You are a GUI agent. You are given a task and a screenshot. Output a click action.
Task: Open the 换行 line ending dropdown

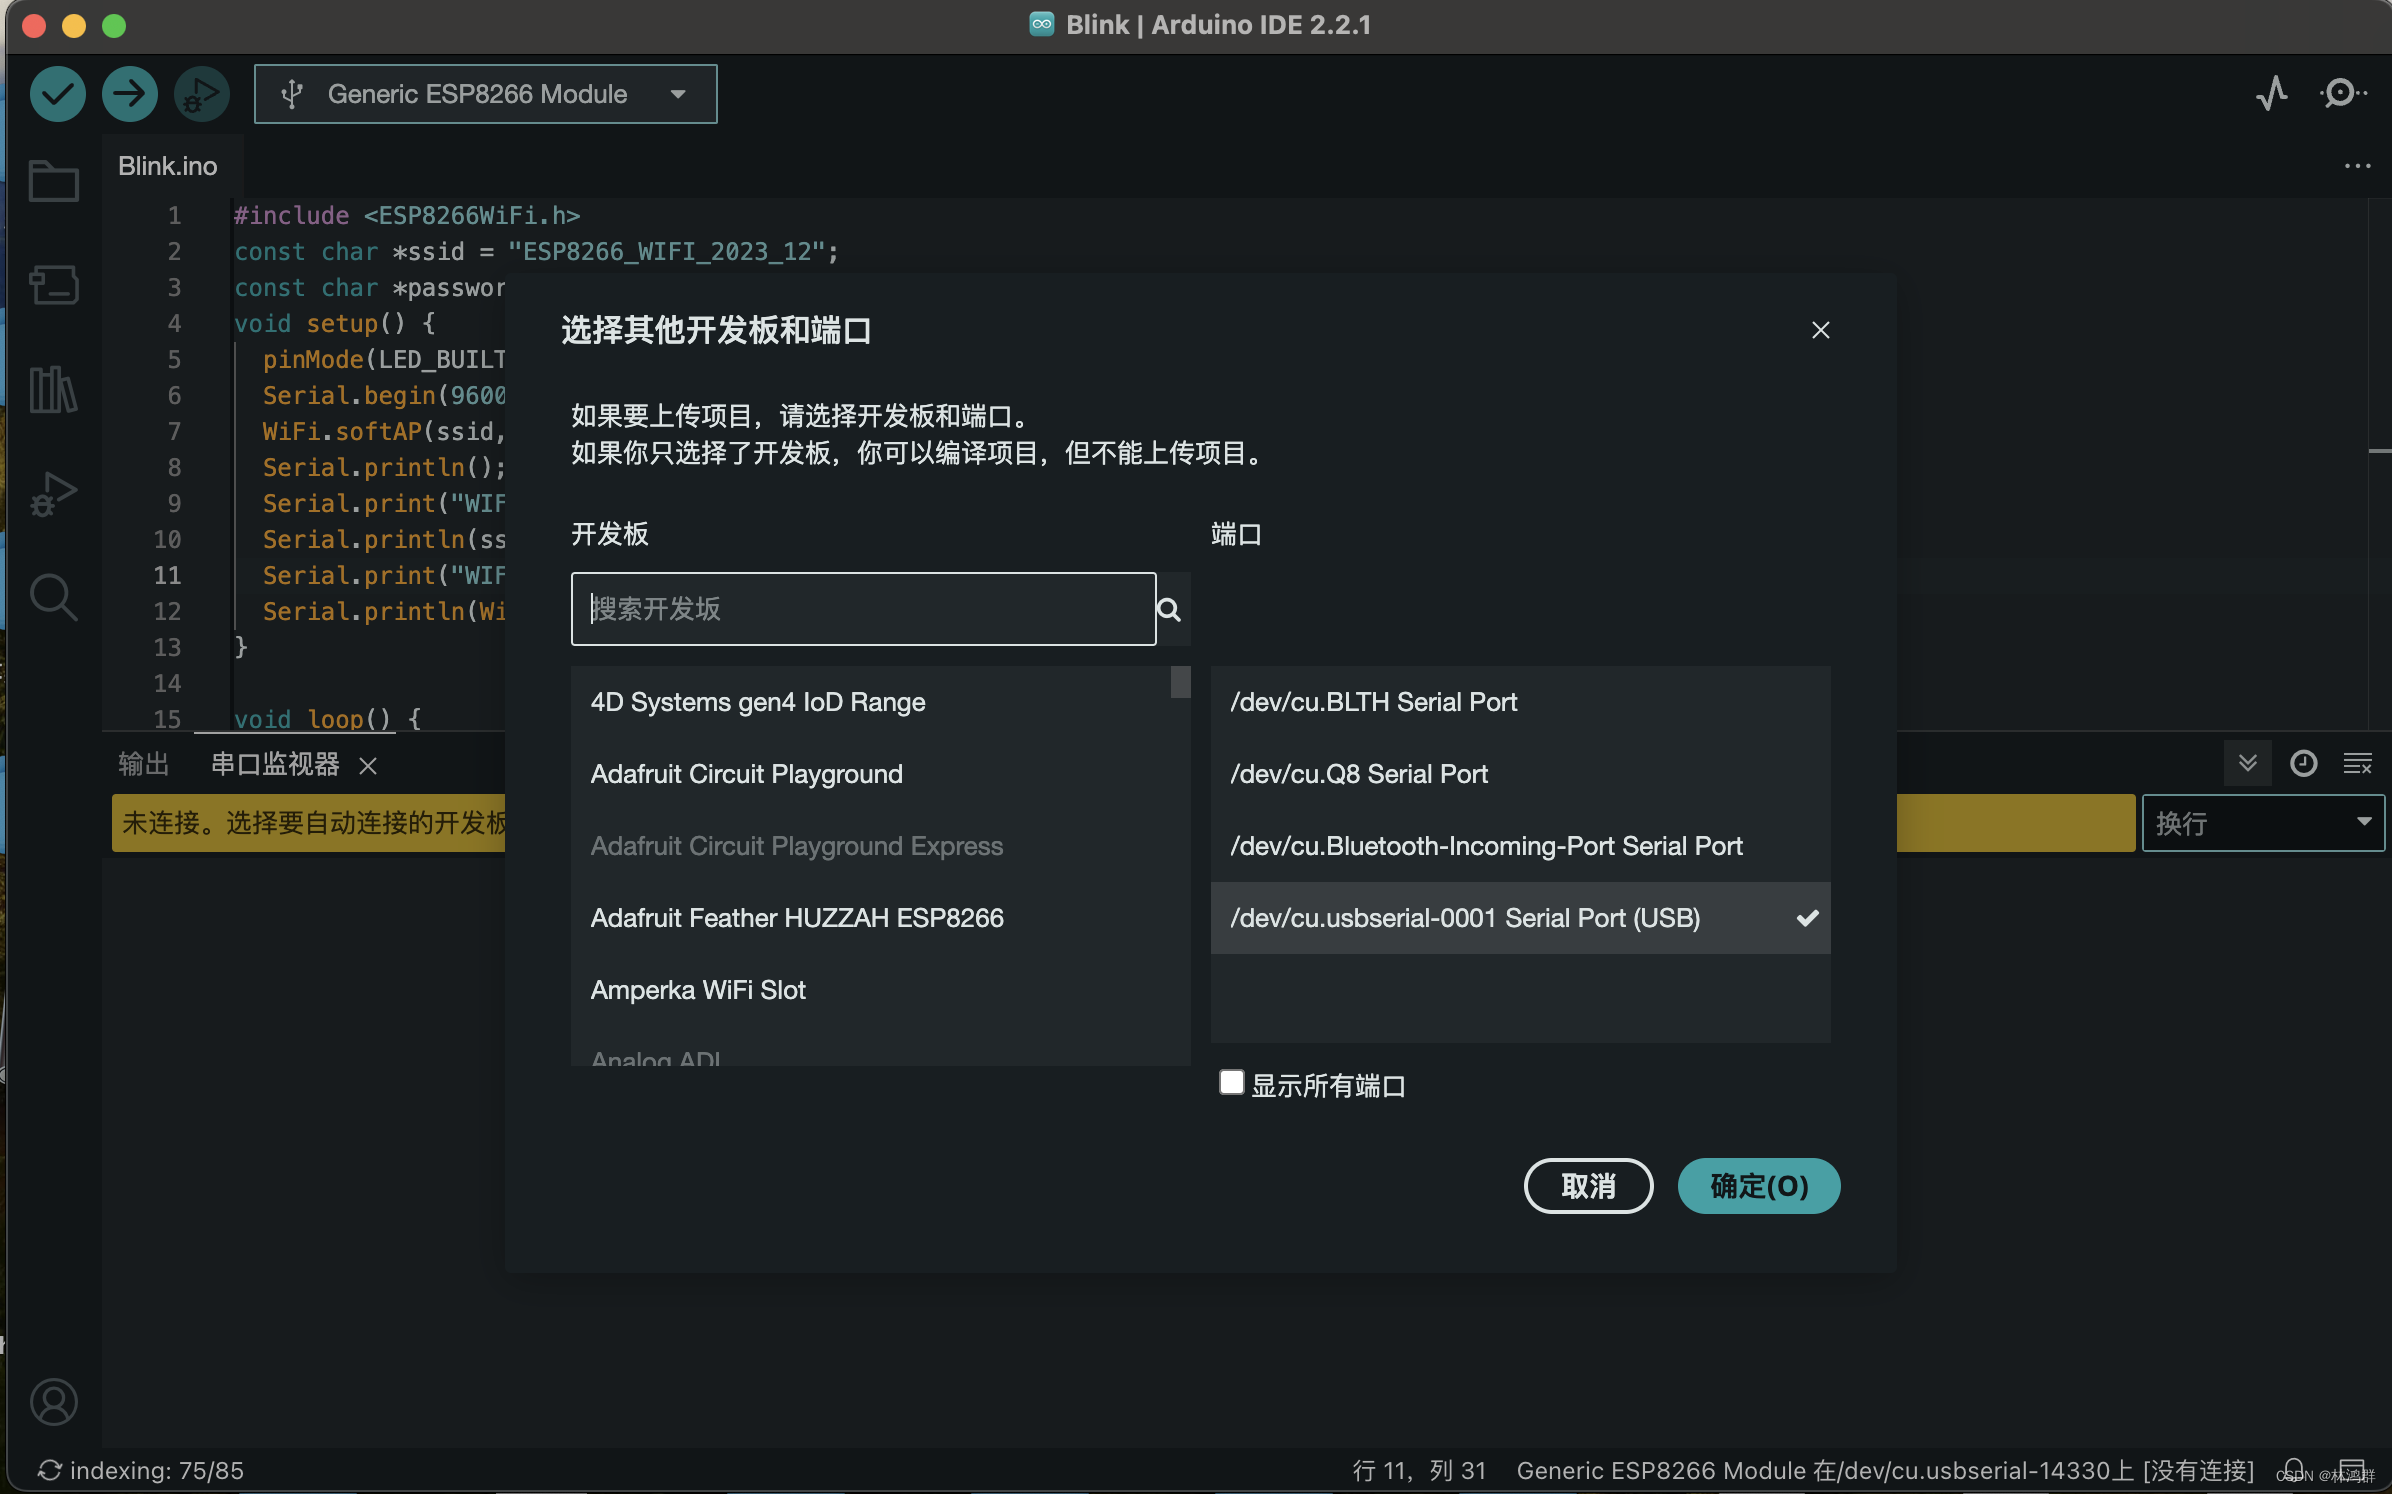(x=2263, y=823)
